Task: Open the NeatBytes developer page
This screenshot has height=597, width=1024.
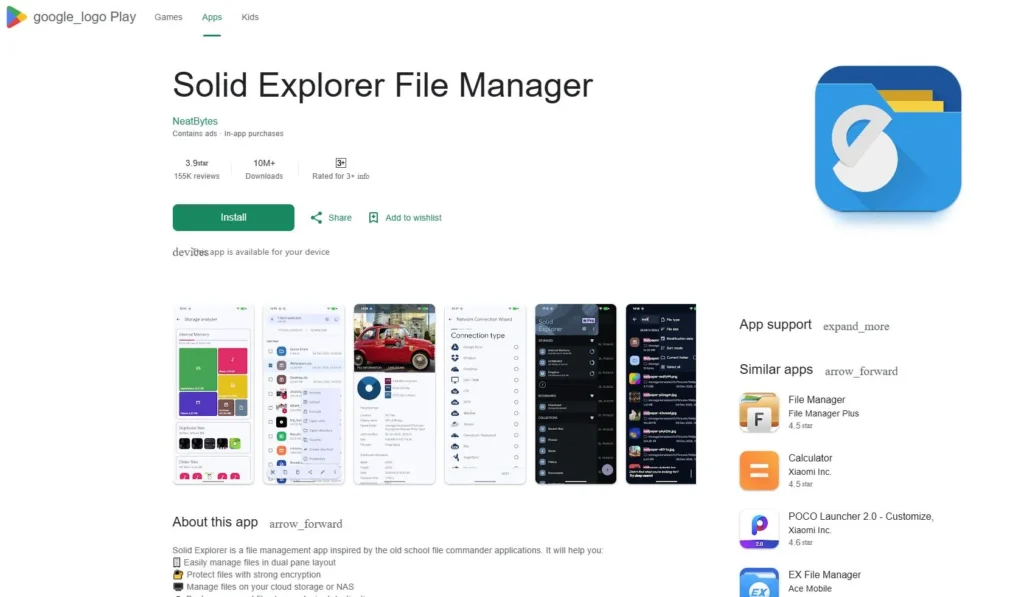Action: click(194, 120)
